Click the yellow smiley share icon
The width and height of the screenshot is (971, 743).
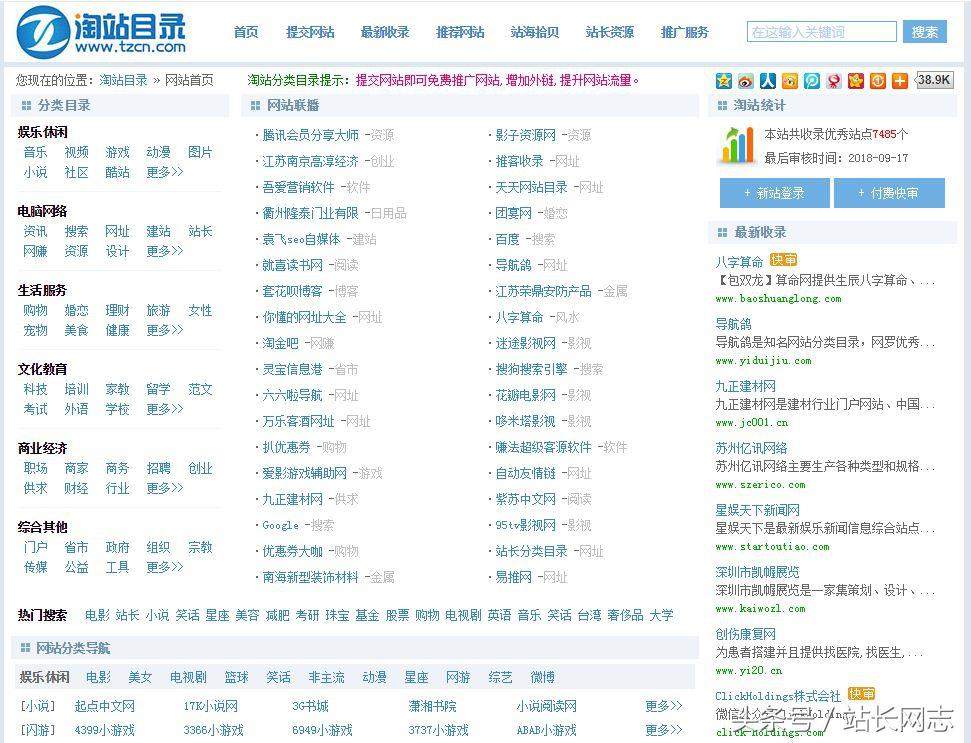tap(790, 80)
